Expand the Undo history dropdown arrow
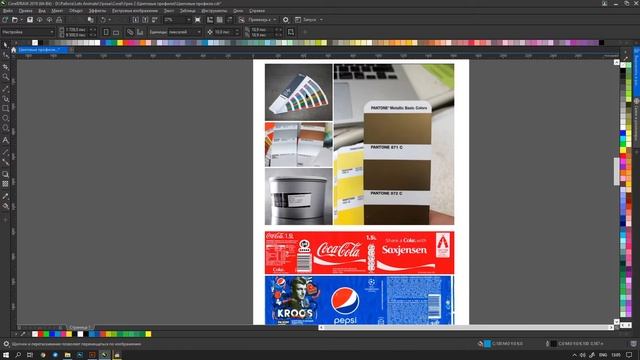The image size is (640, 360). (x=109, y=20)
